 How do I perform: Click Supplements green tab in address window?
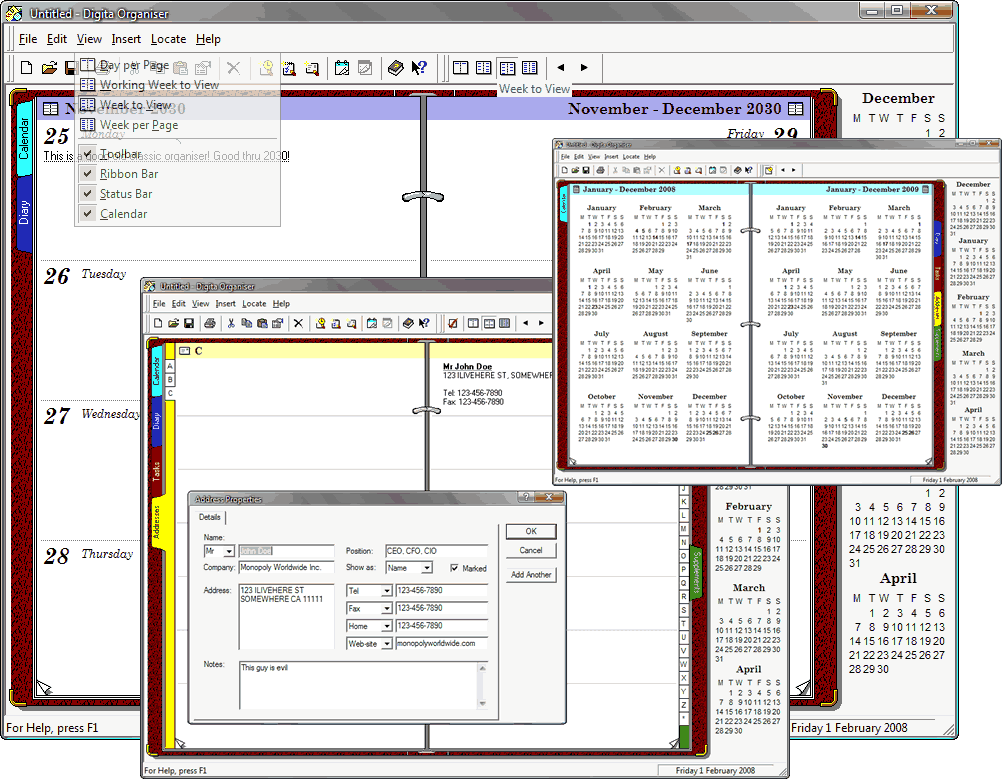pos(697,572)
